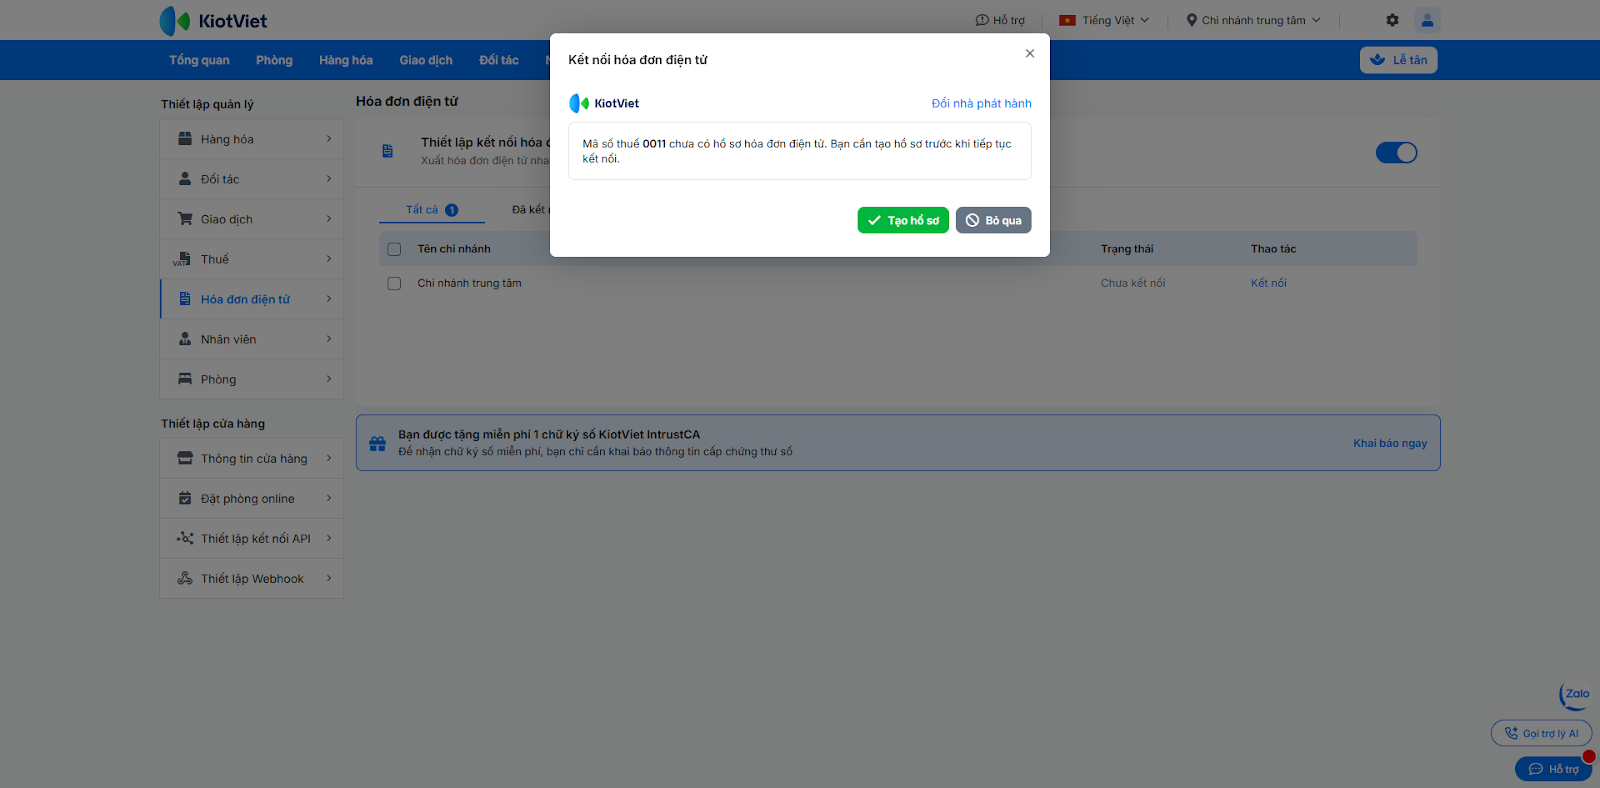The height and width of the screenshot is (788, 1600).
Task: Click the Đối tác person icon in the sidebar
Action: click(x=185, y=179)
